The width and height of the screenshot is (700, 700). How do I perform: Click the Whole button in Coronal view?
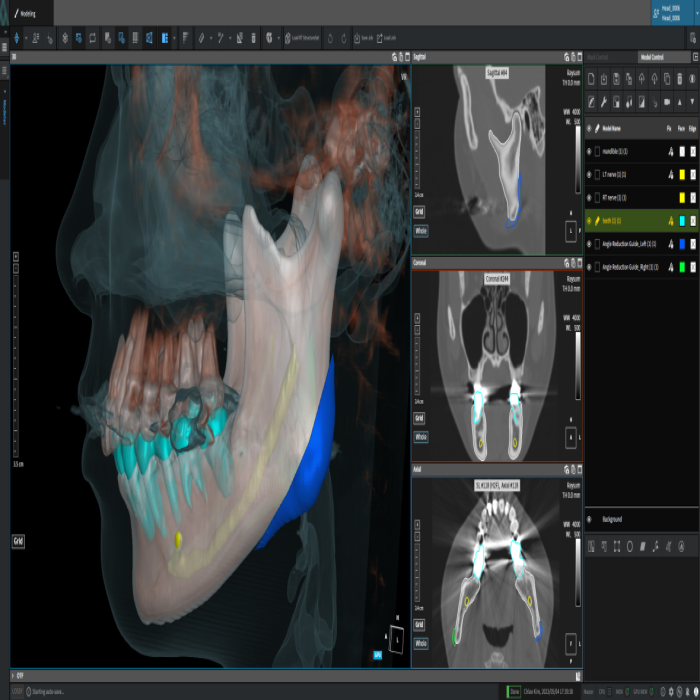pyautogui.click(x=421, y=437)
